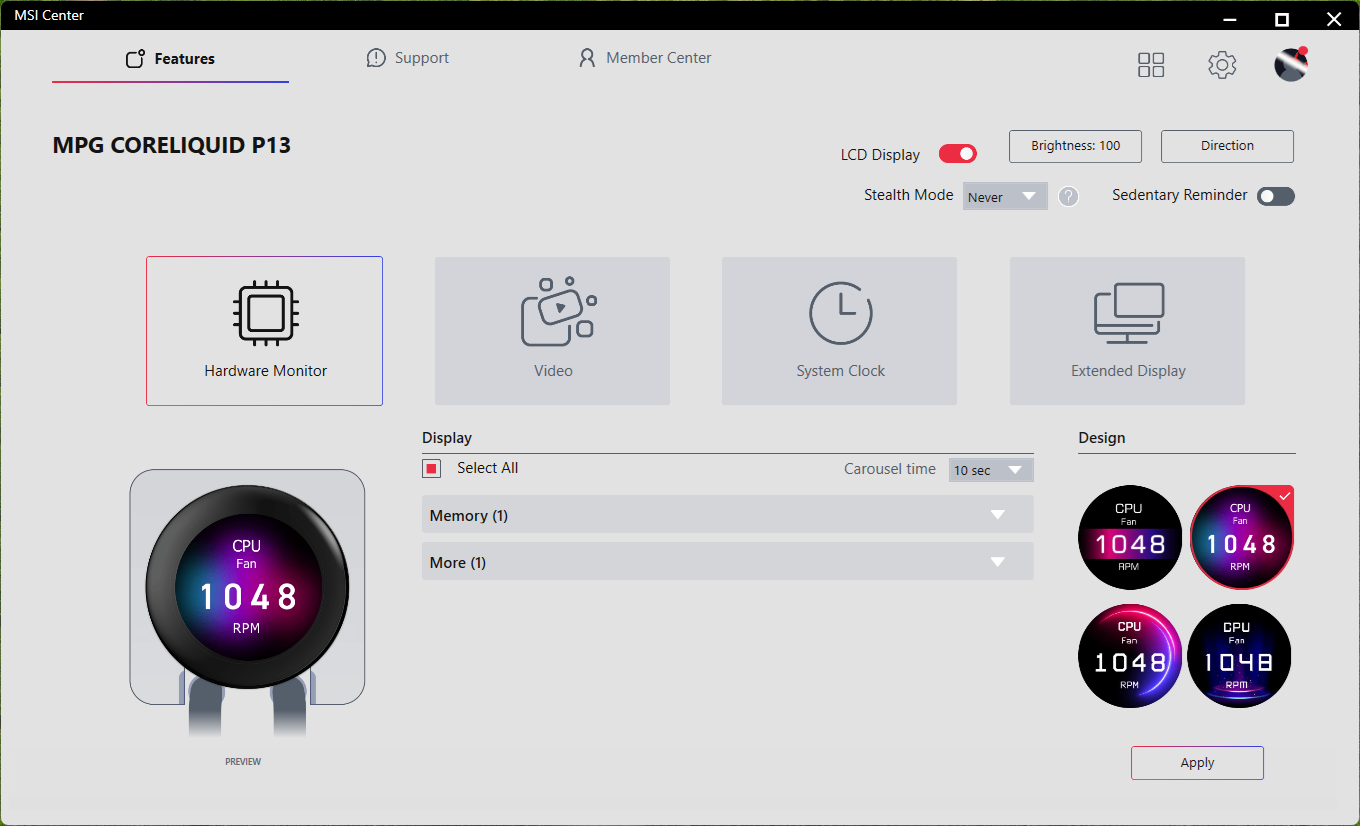Expand the Memory (1) section

coord(727,515)
